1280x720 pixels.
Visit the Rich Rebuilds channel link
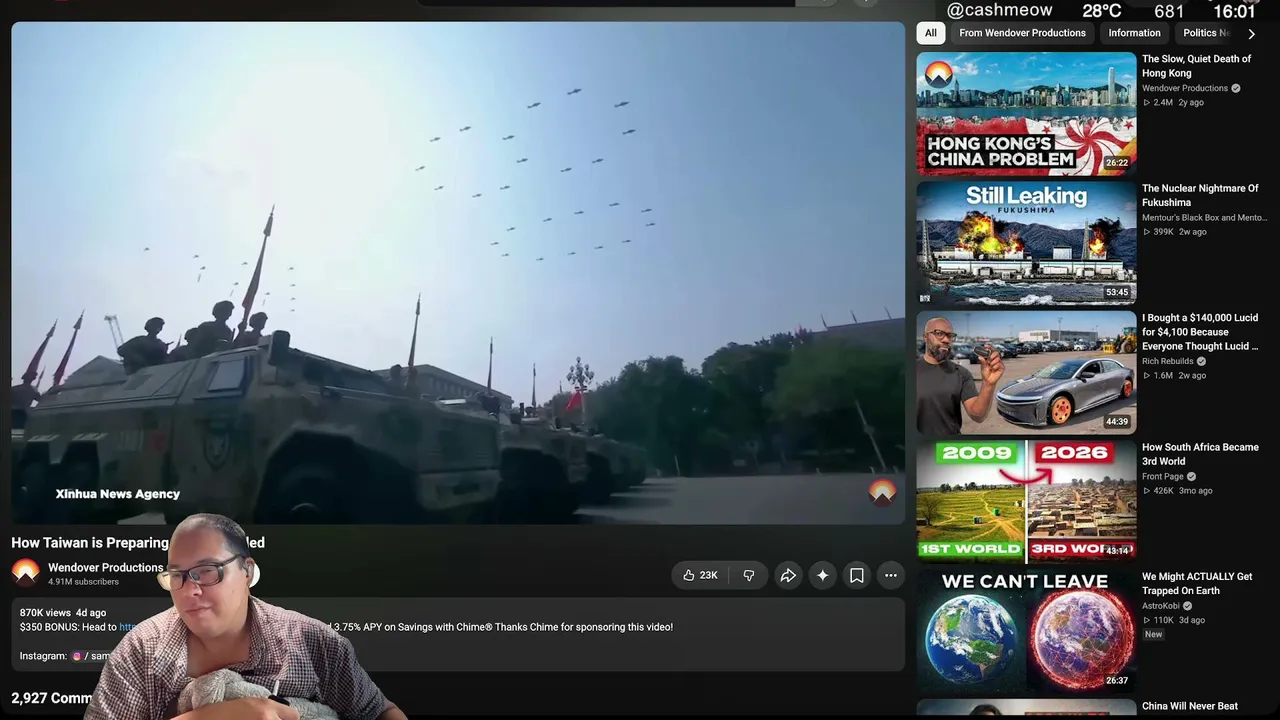1168,361
